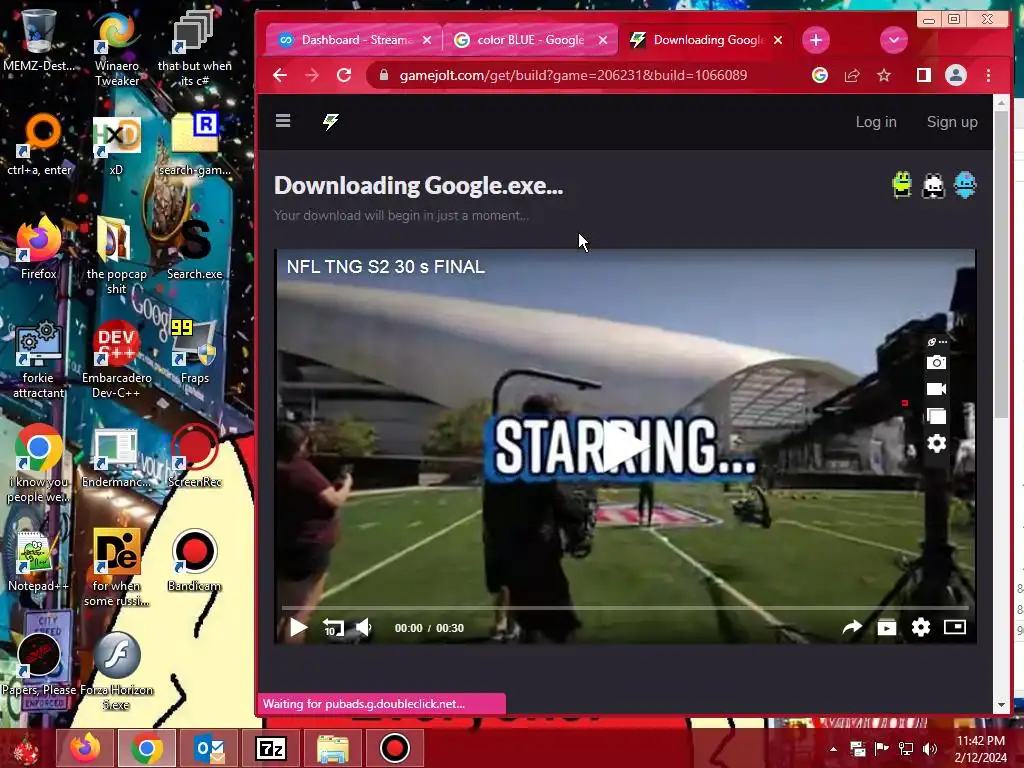Open the video playlist icon in player controls
Image resolution: width=1024 pixels, height=768 pixels.
[x=886, y=628]
